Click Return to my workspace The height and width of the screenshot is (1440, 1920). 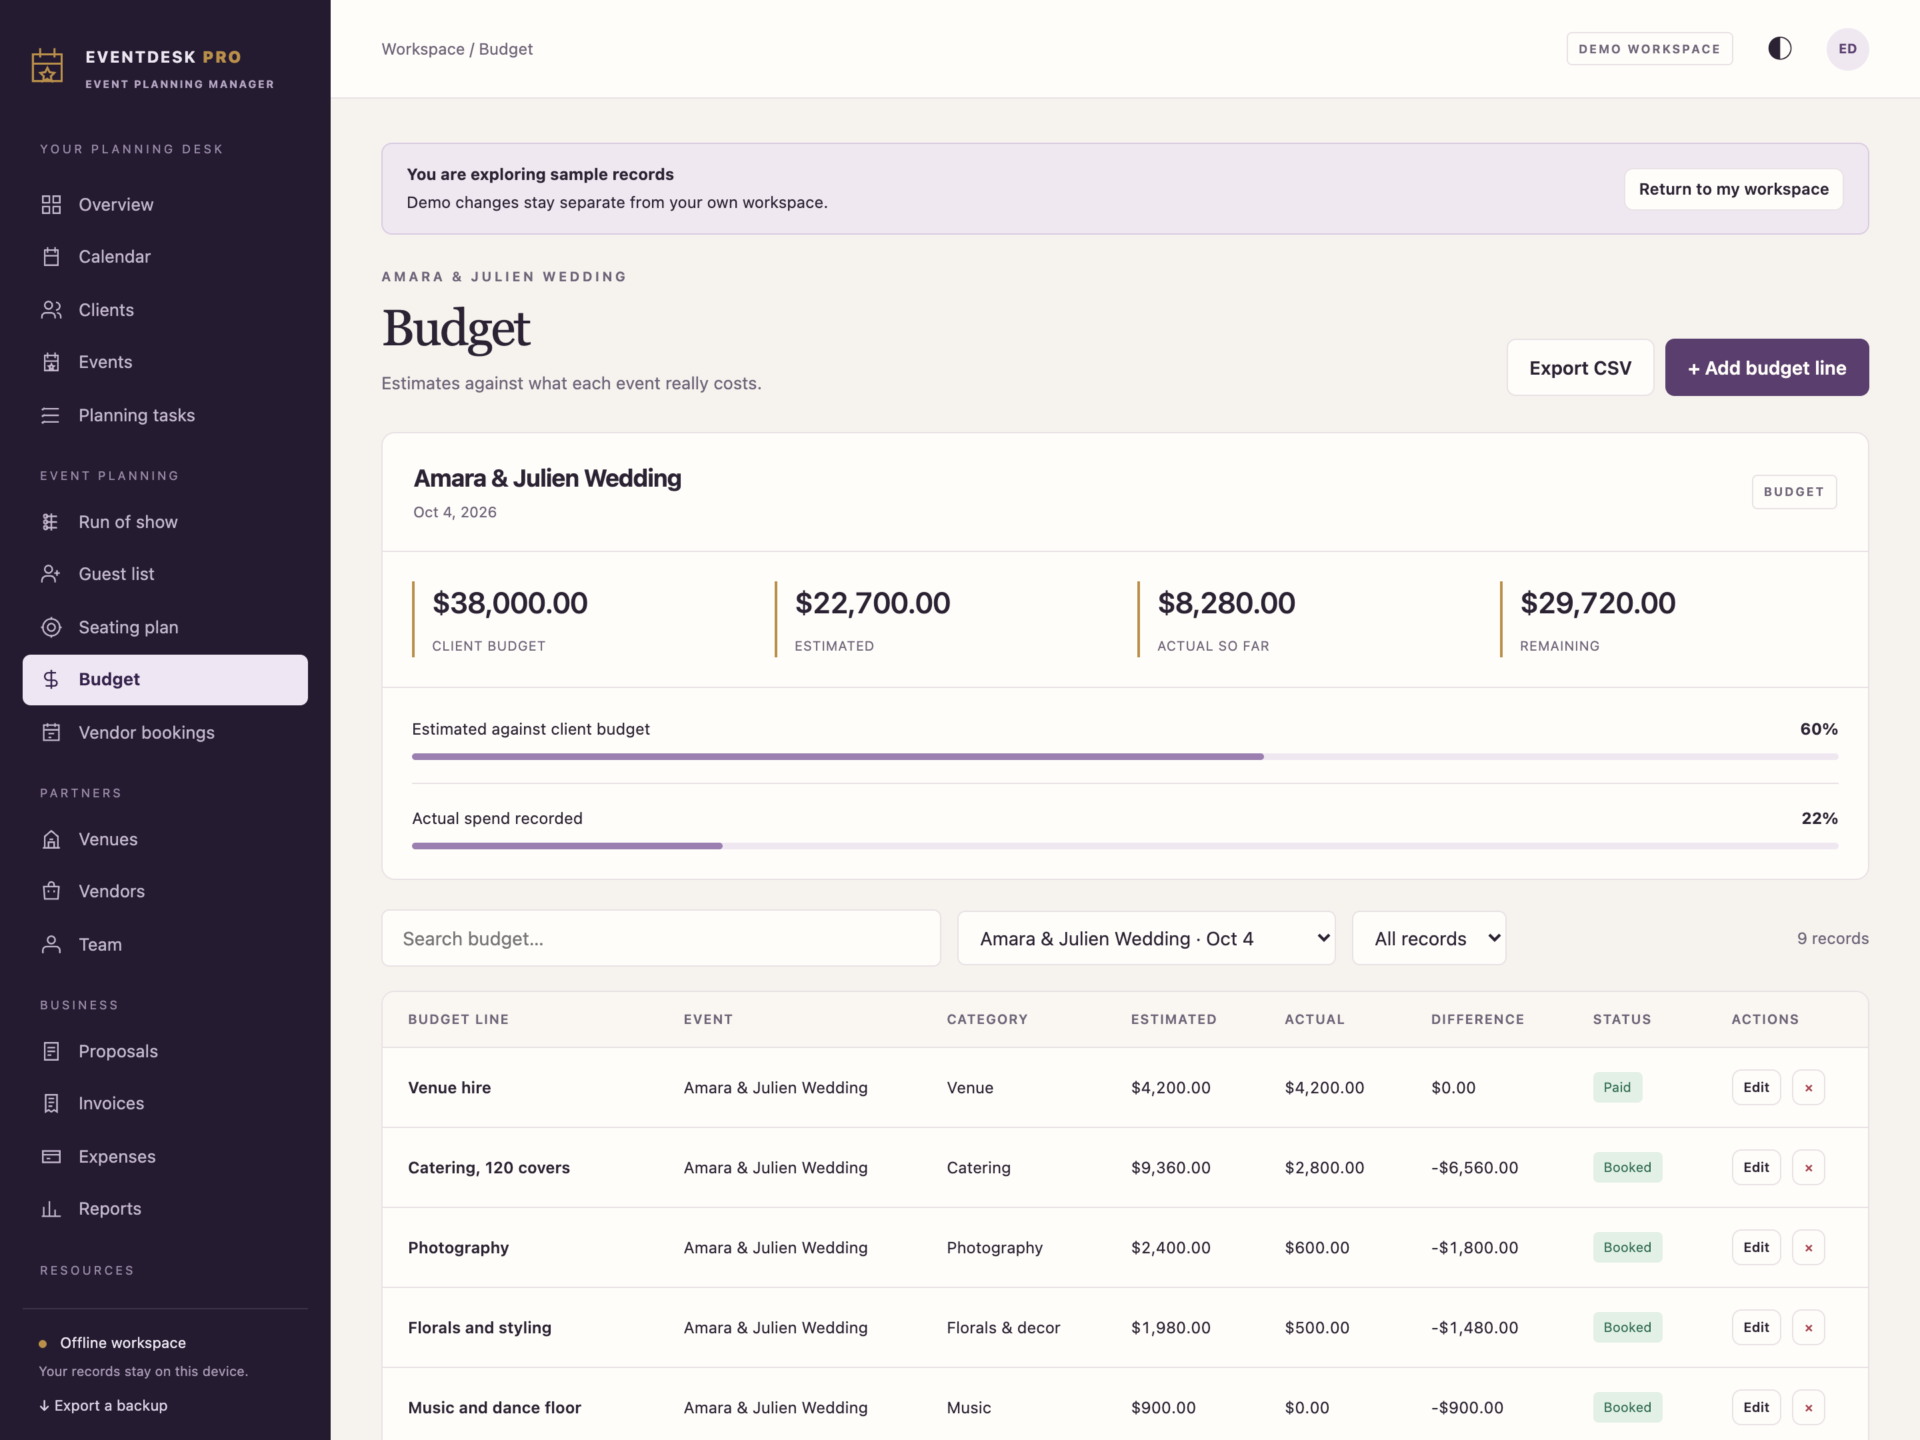1733,189
